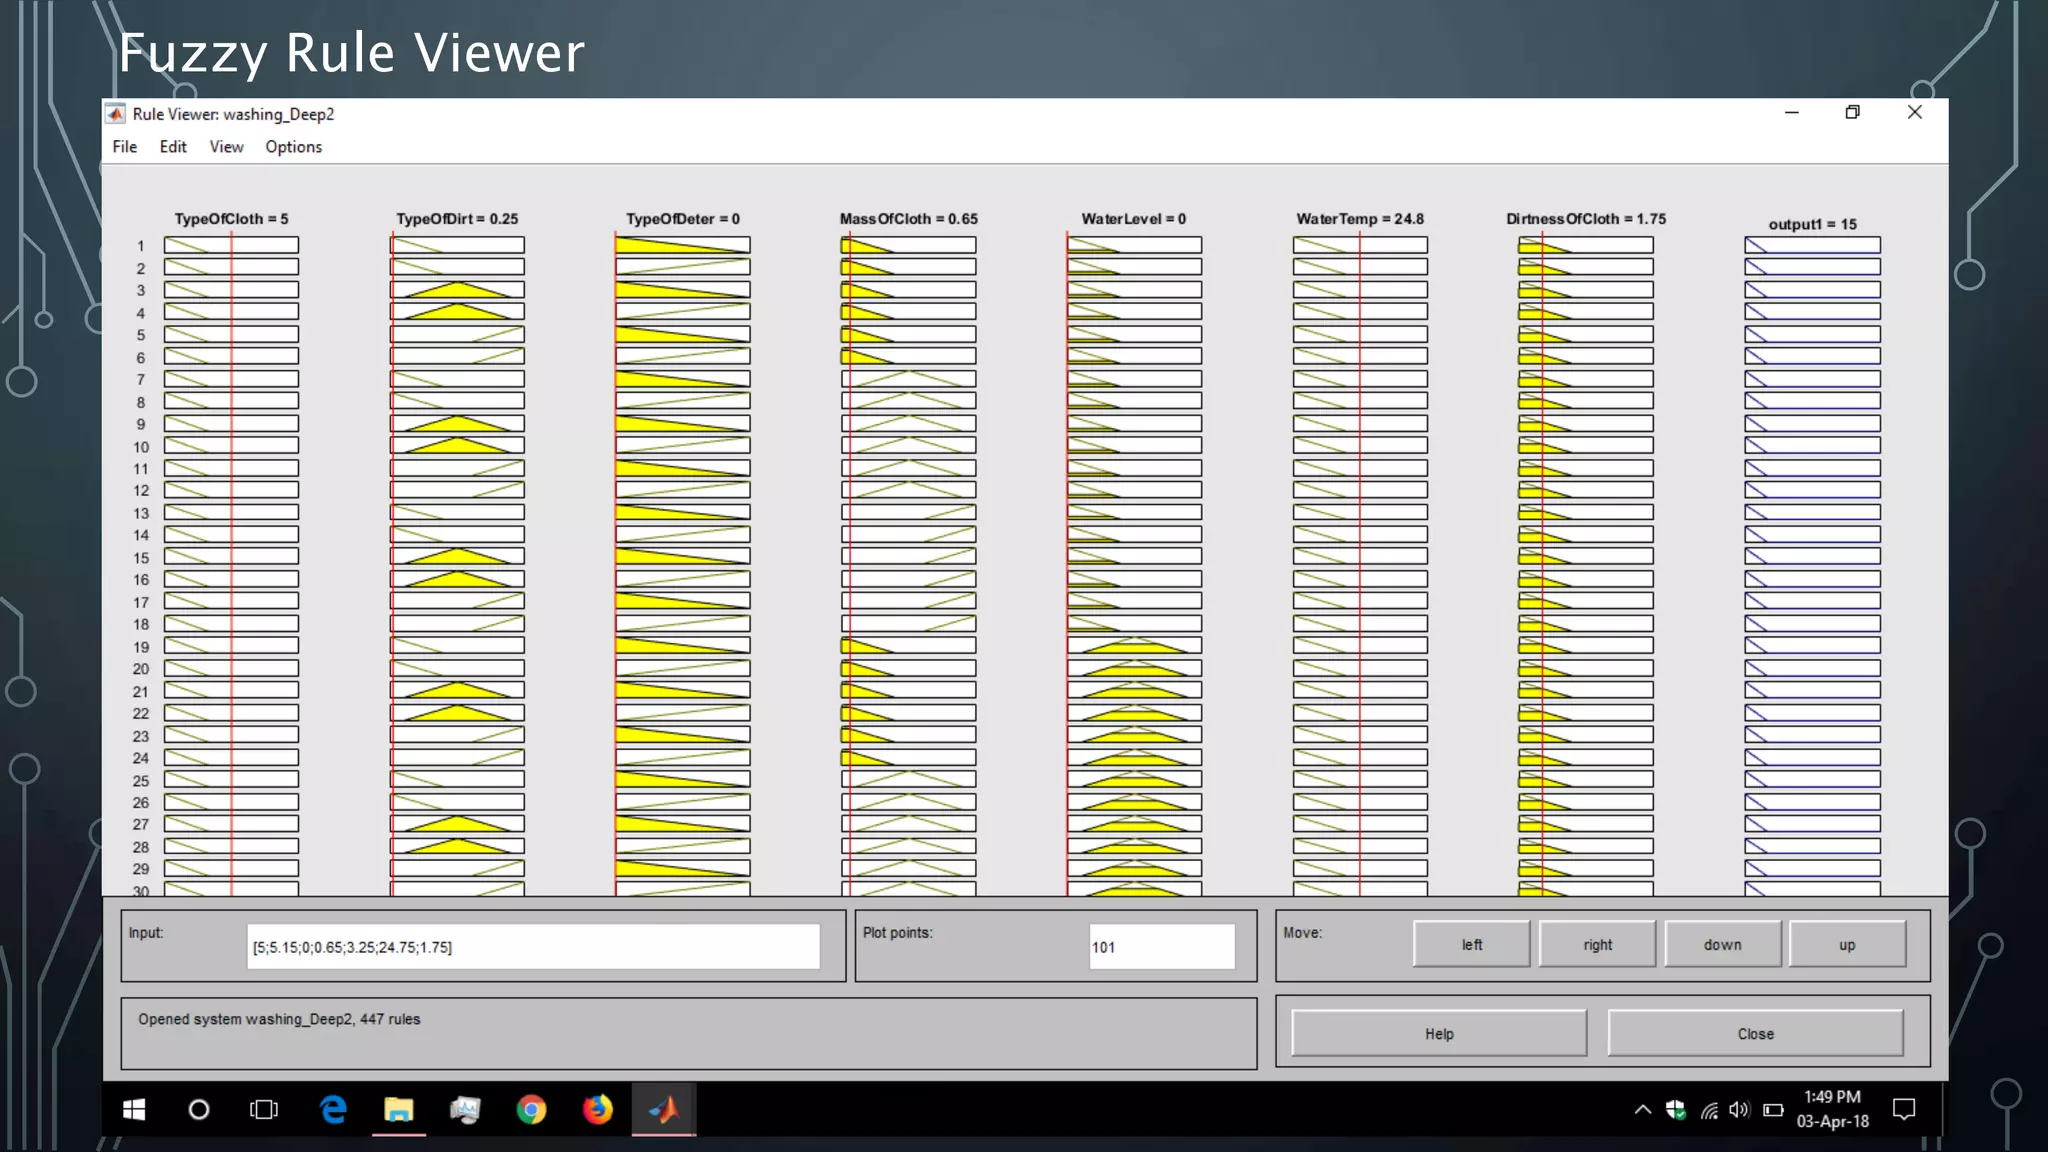Click the Plot points field showing 101
The image size is (2048, 1152).
(1162, 946)
